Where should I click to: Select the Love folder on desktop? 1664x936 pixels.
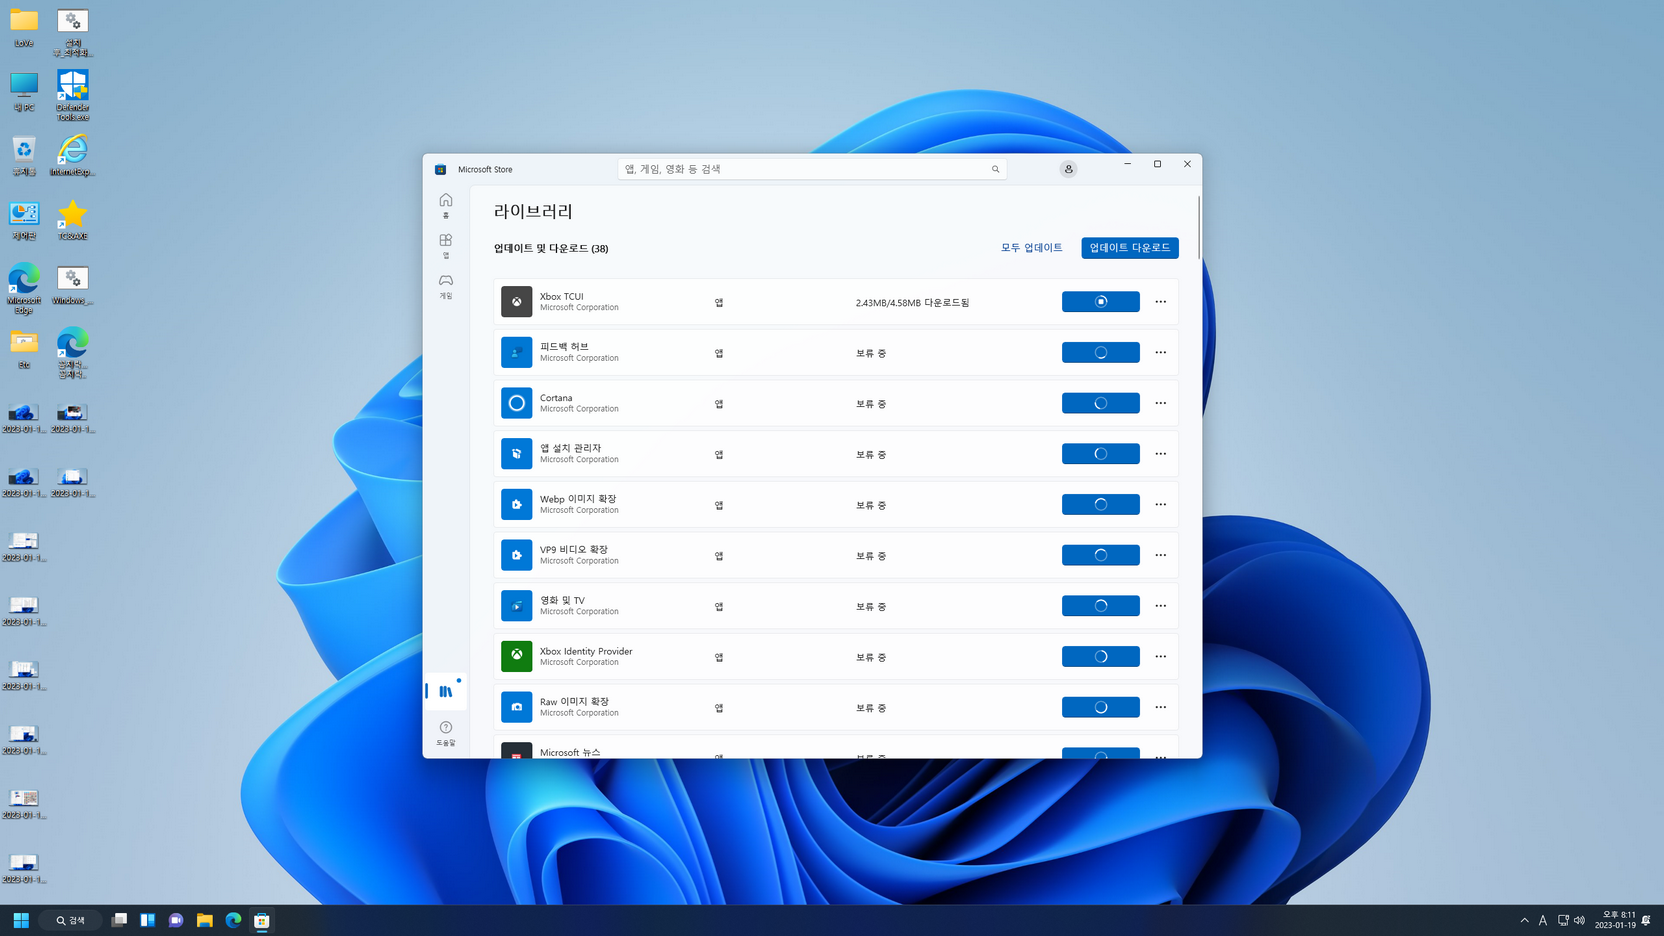tap(24, 27)
